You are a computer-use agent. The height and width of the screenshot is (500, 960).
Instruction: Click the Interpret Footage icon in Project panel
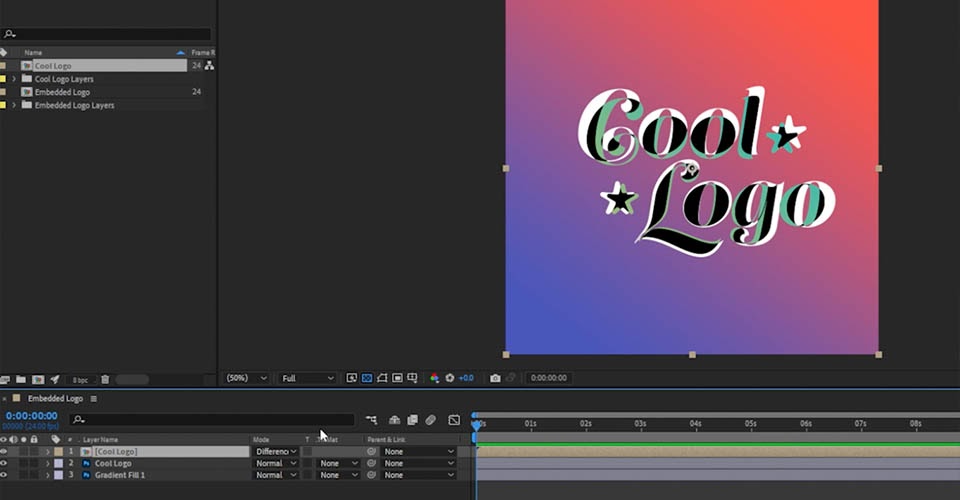tap(4, 379)
